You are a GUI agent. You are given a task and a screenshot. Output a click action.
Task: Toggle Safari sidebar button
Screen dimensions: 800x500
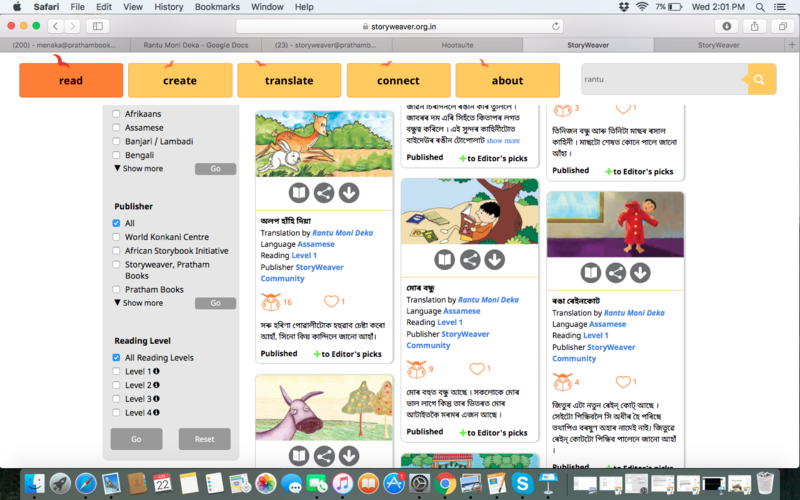pos(97,26)
